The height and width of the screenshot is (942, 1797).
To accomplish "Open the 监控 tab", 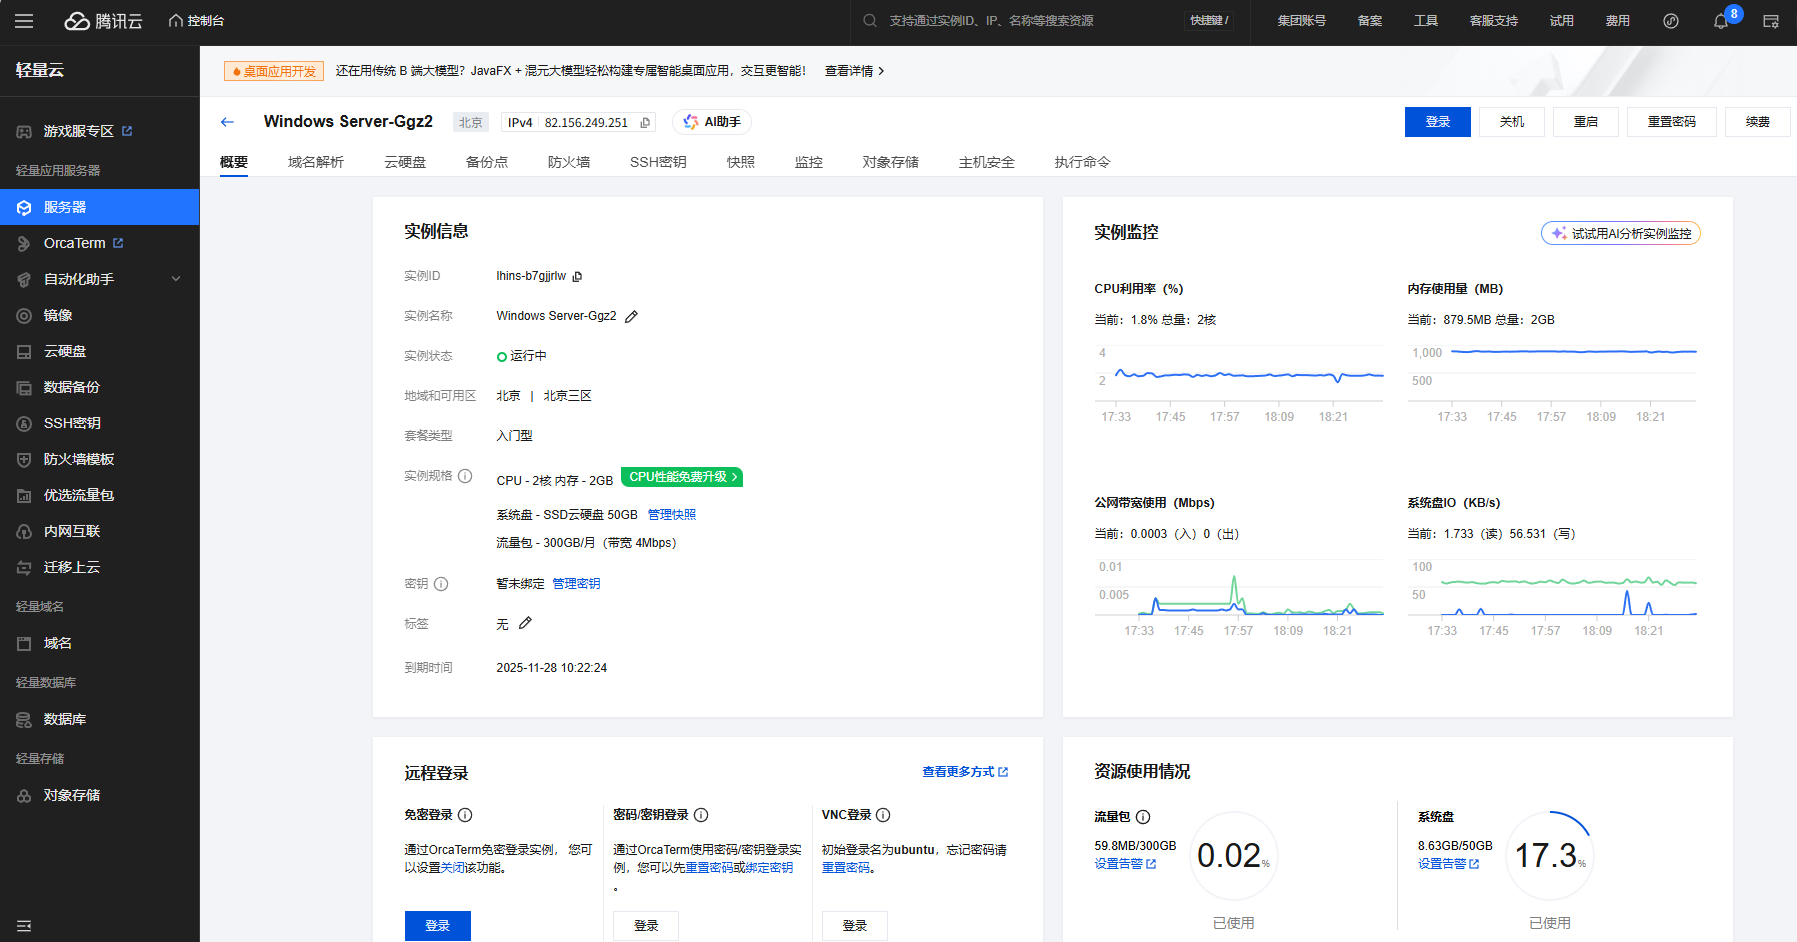I will click(x=809, y=162).
